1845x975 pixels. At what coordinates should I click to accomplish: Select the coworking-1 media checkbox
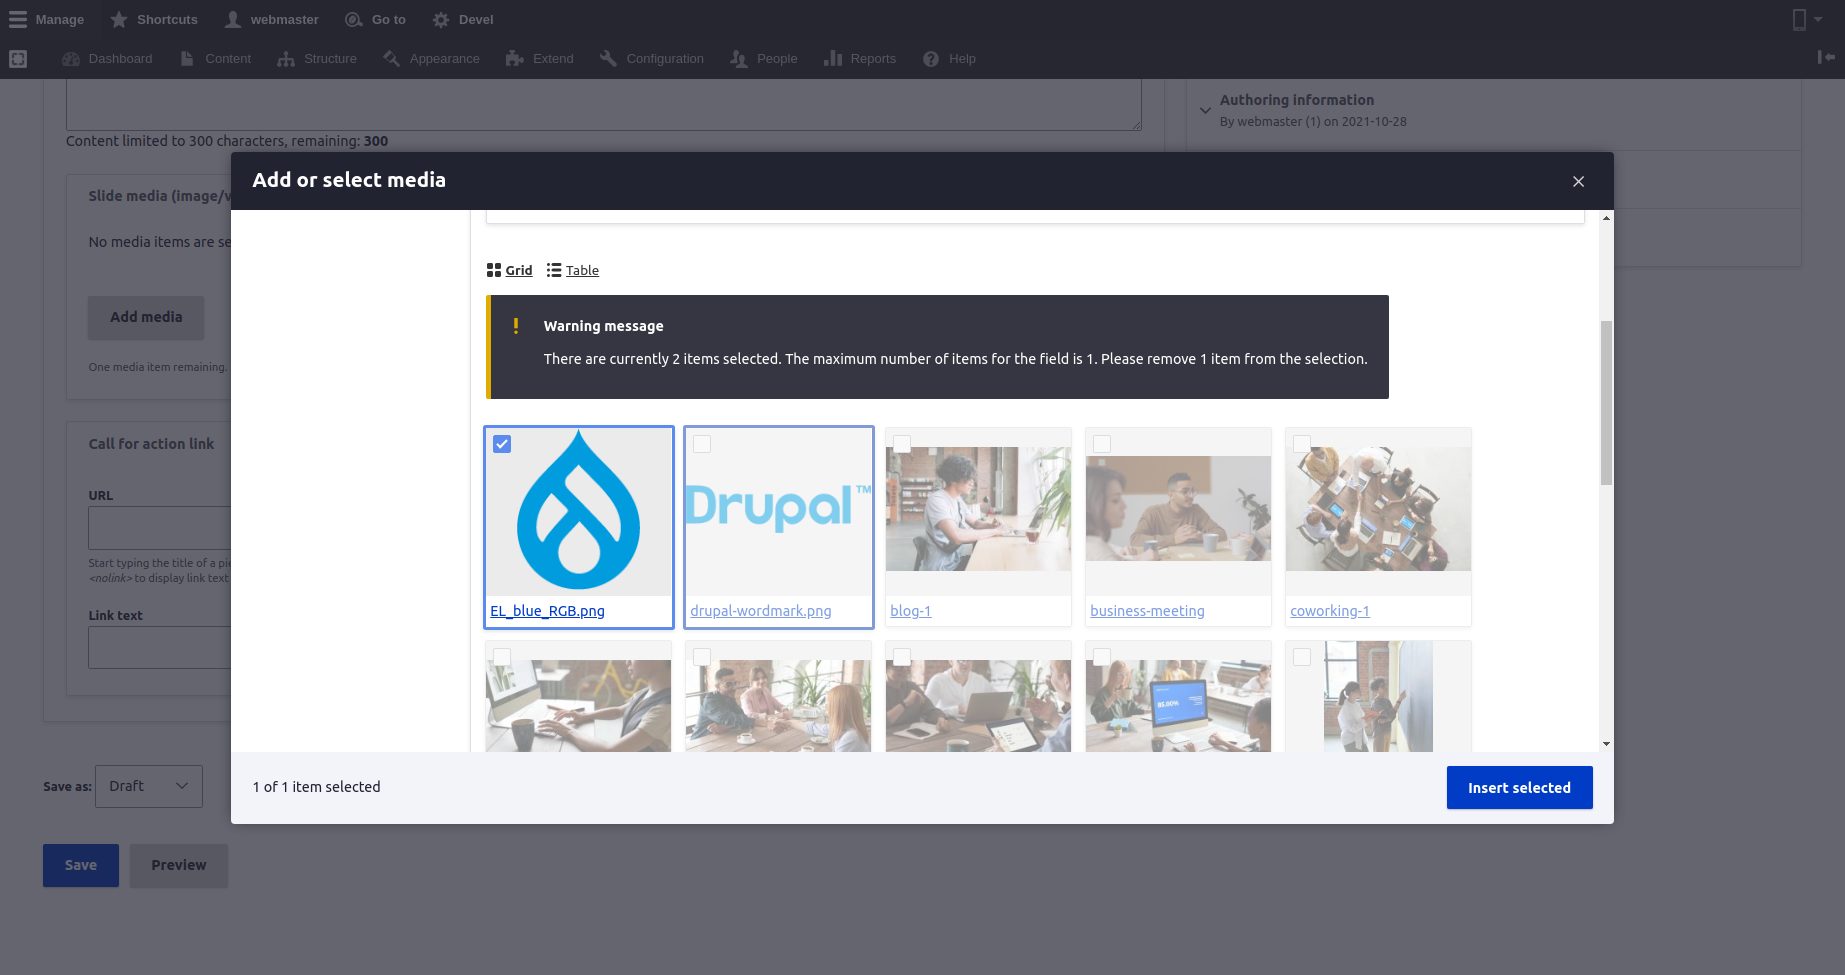click(x=1302, y=444)
